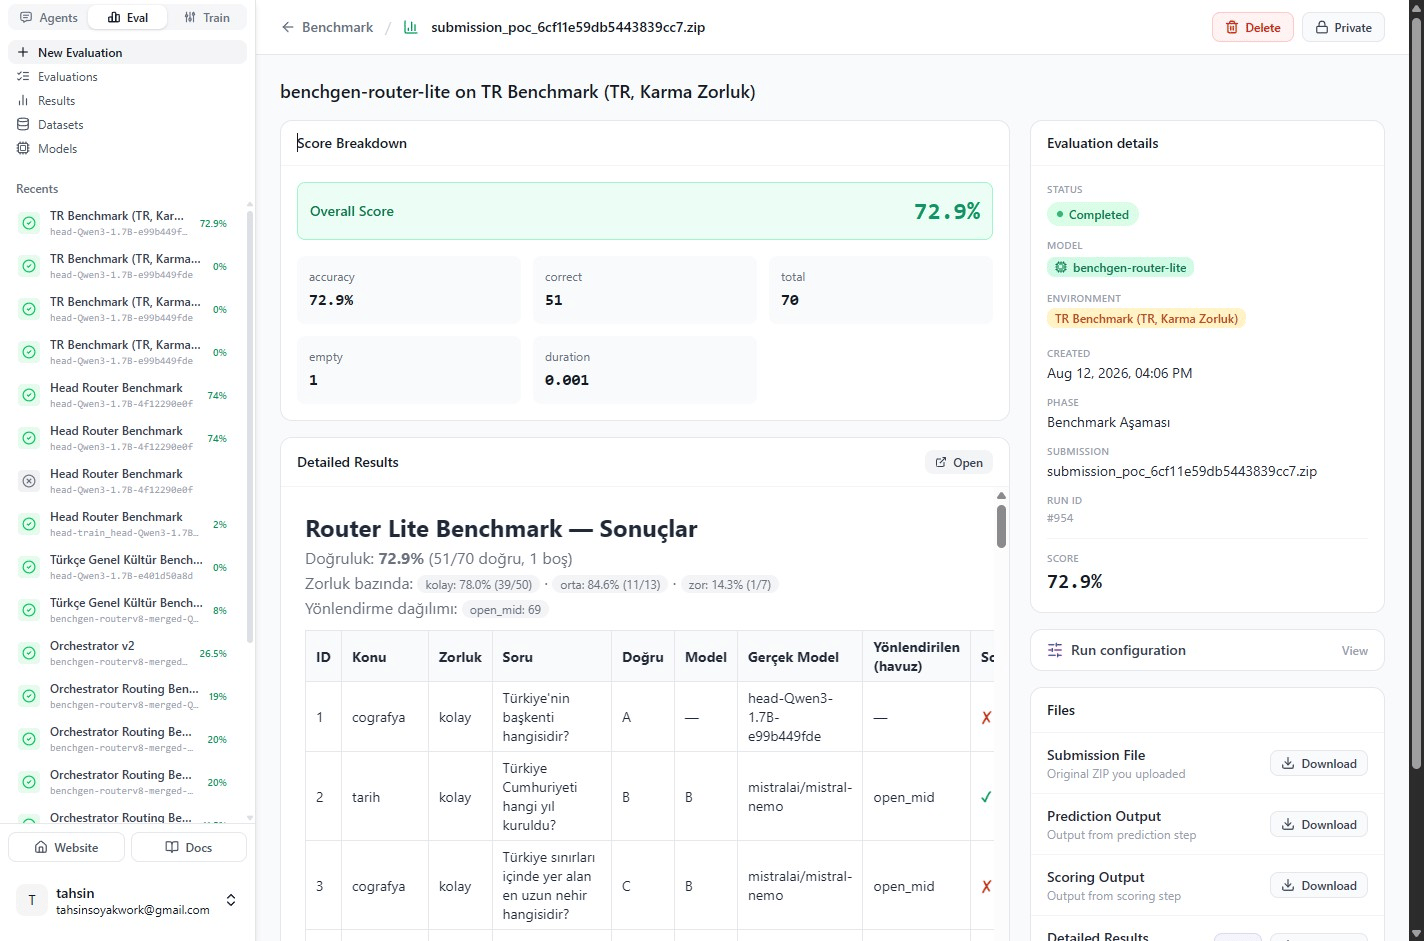This screenshot has height=941, width=1424.
Task: Click the external-link icon on Open button
Action: click(941, 462)
